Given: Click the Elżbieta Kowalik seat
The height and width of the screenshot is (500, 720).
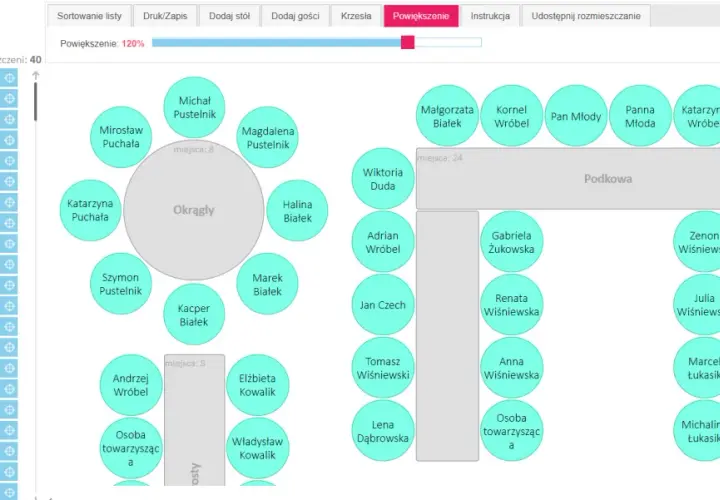Looking at the screenshot, I should [258, 385].
